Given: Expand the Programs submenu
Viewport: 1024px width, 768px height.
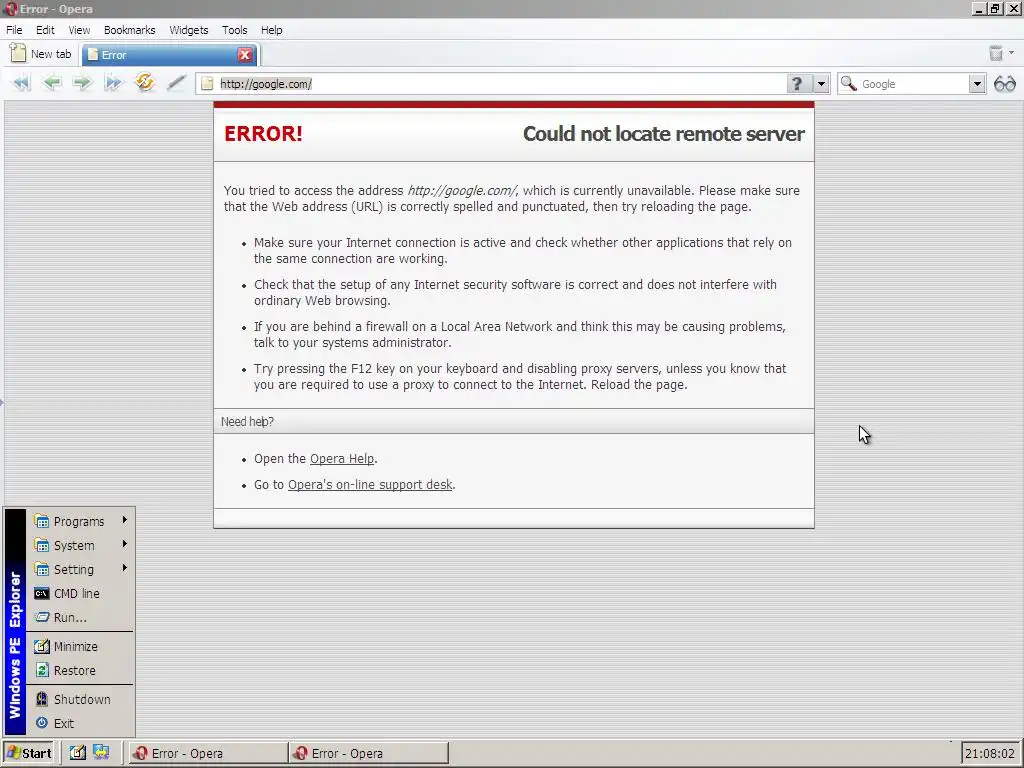Looking at the screenshot, I should [81, 521].
